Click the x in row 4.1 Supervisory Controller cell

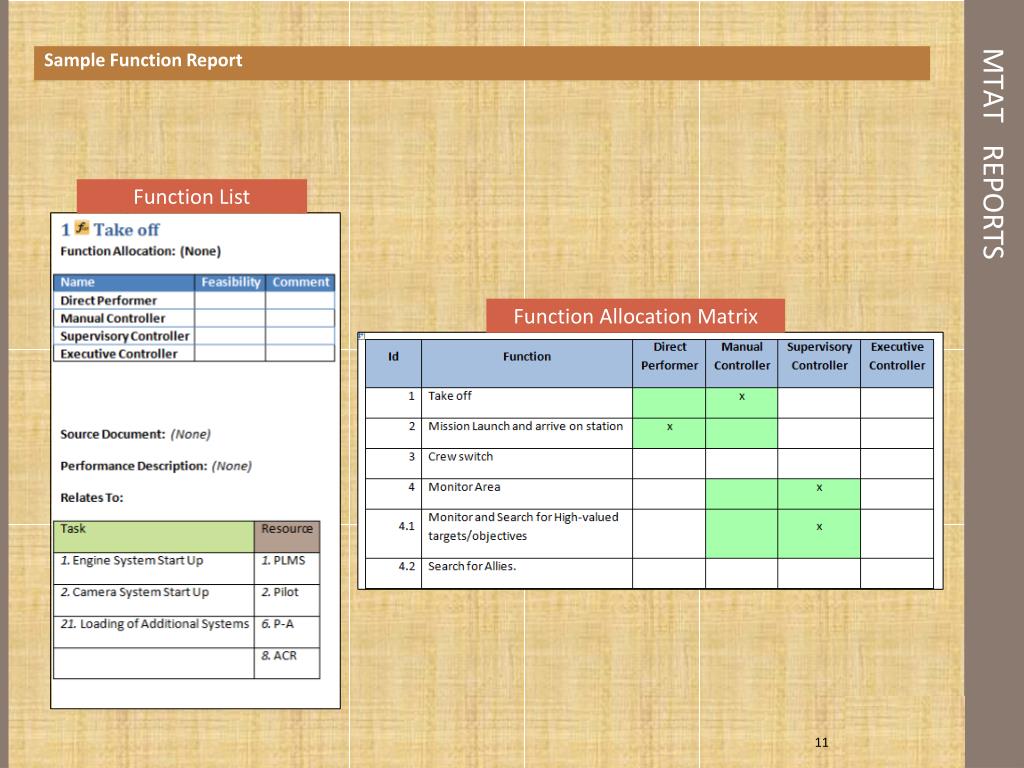pos(819,527)
